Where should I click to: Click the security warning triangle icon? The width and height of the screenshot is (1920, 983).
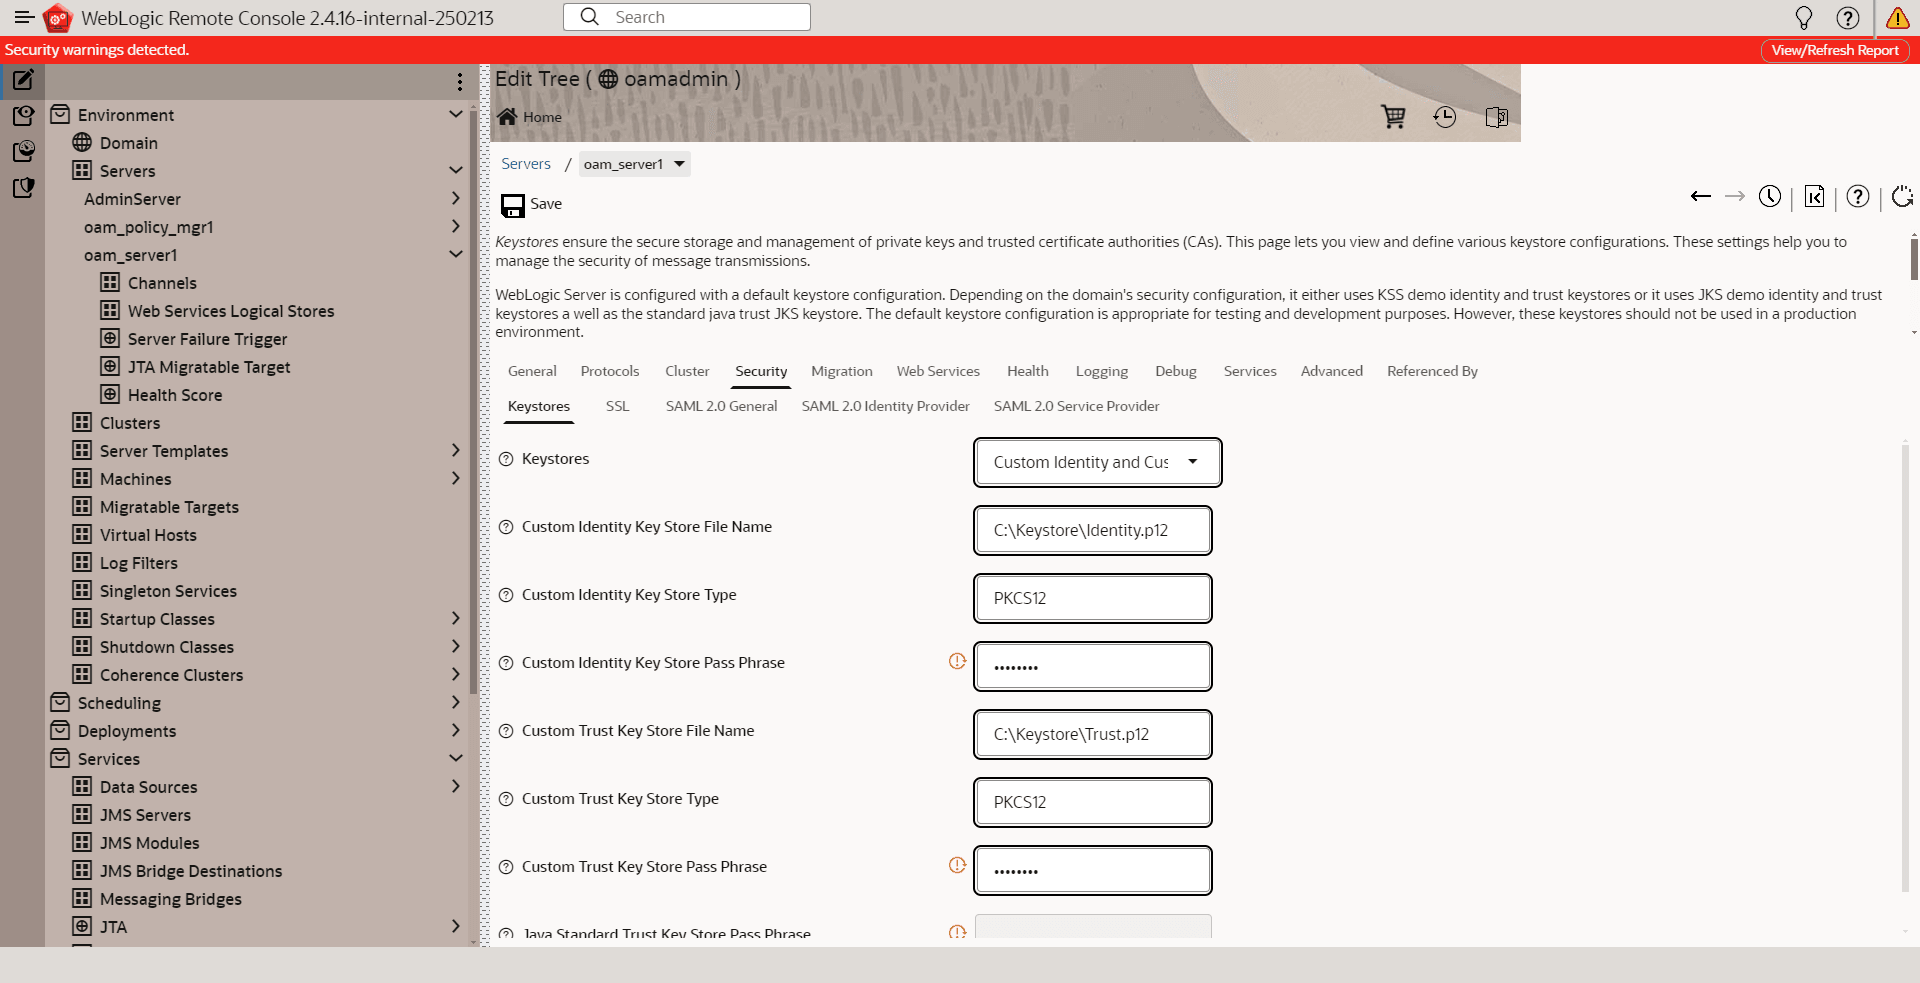(x=1897, y=18)
